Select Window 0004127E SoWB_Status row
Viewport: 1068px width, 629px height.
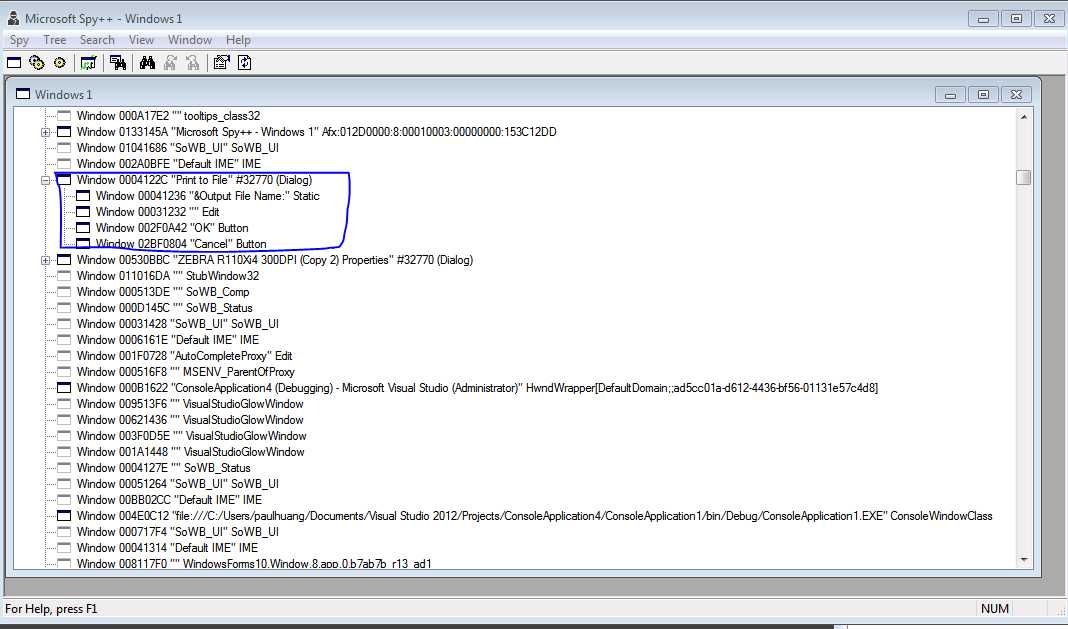pyautogui.click(x=163, y=468)
